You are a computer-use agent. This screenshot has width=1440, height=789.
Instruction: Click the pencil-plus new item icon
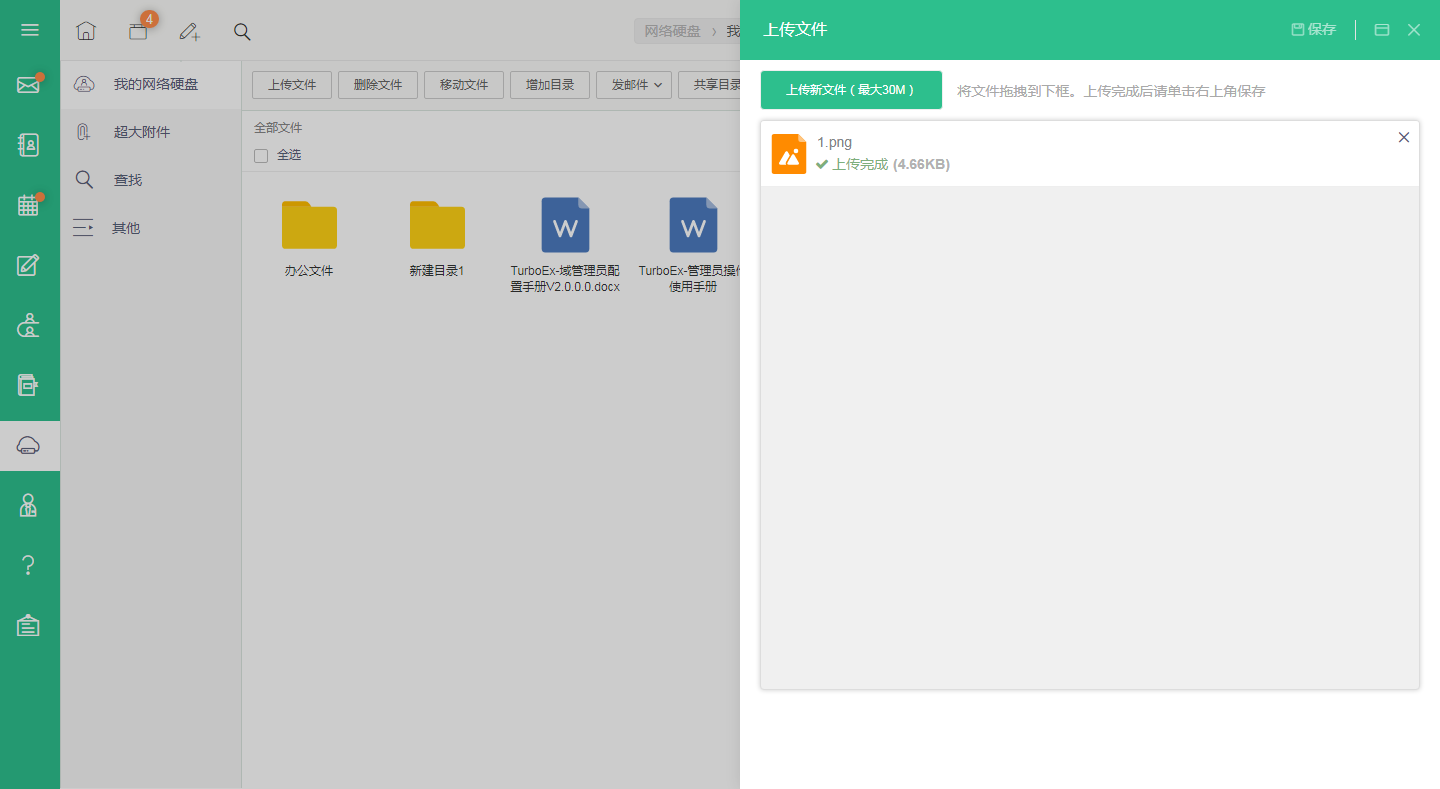tap(190, 31)
